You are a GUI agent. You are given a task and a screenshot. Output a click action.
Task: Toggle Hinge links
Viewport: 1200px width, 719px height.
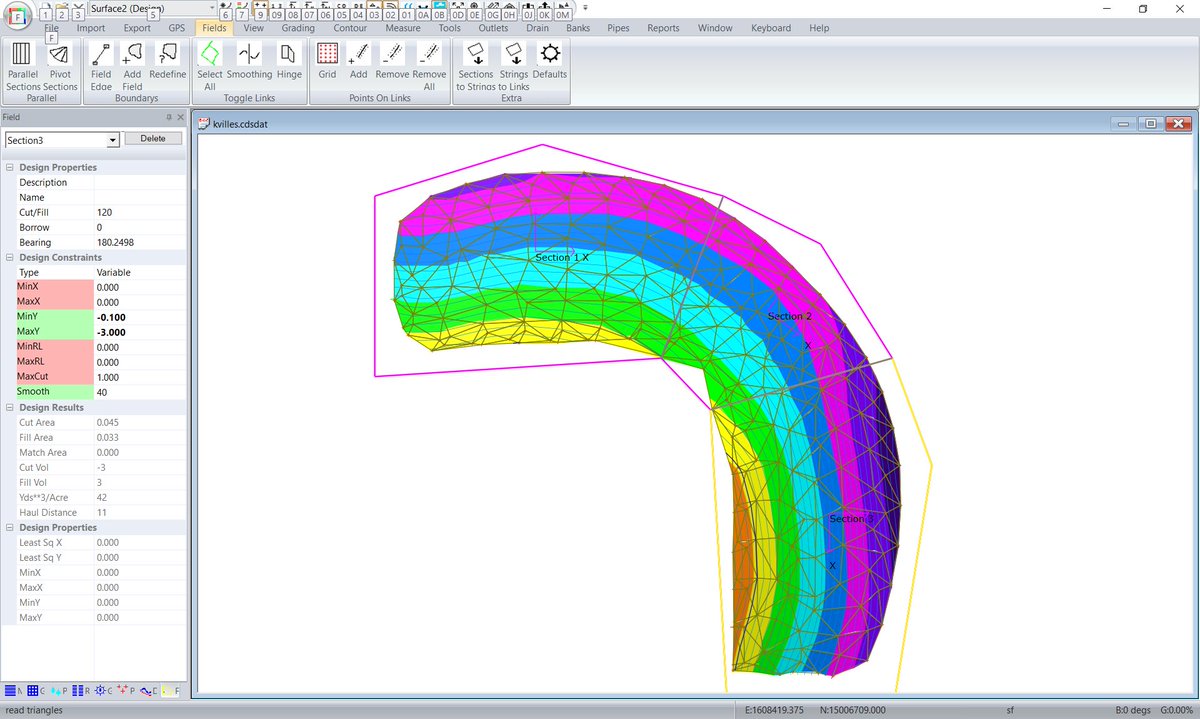pos(289,60)
